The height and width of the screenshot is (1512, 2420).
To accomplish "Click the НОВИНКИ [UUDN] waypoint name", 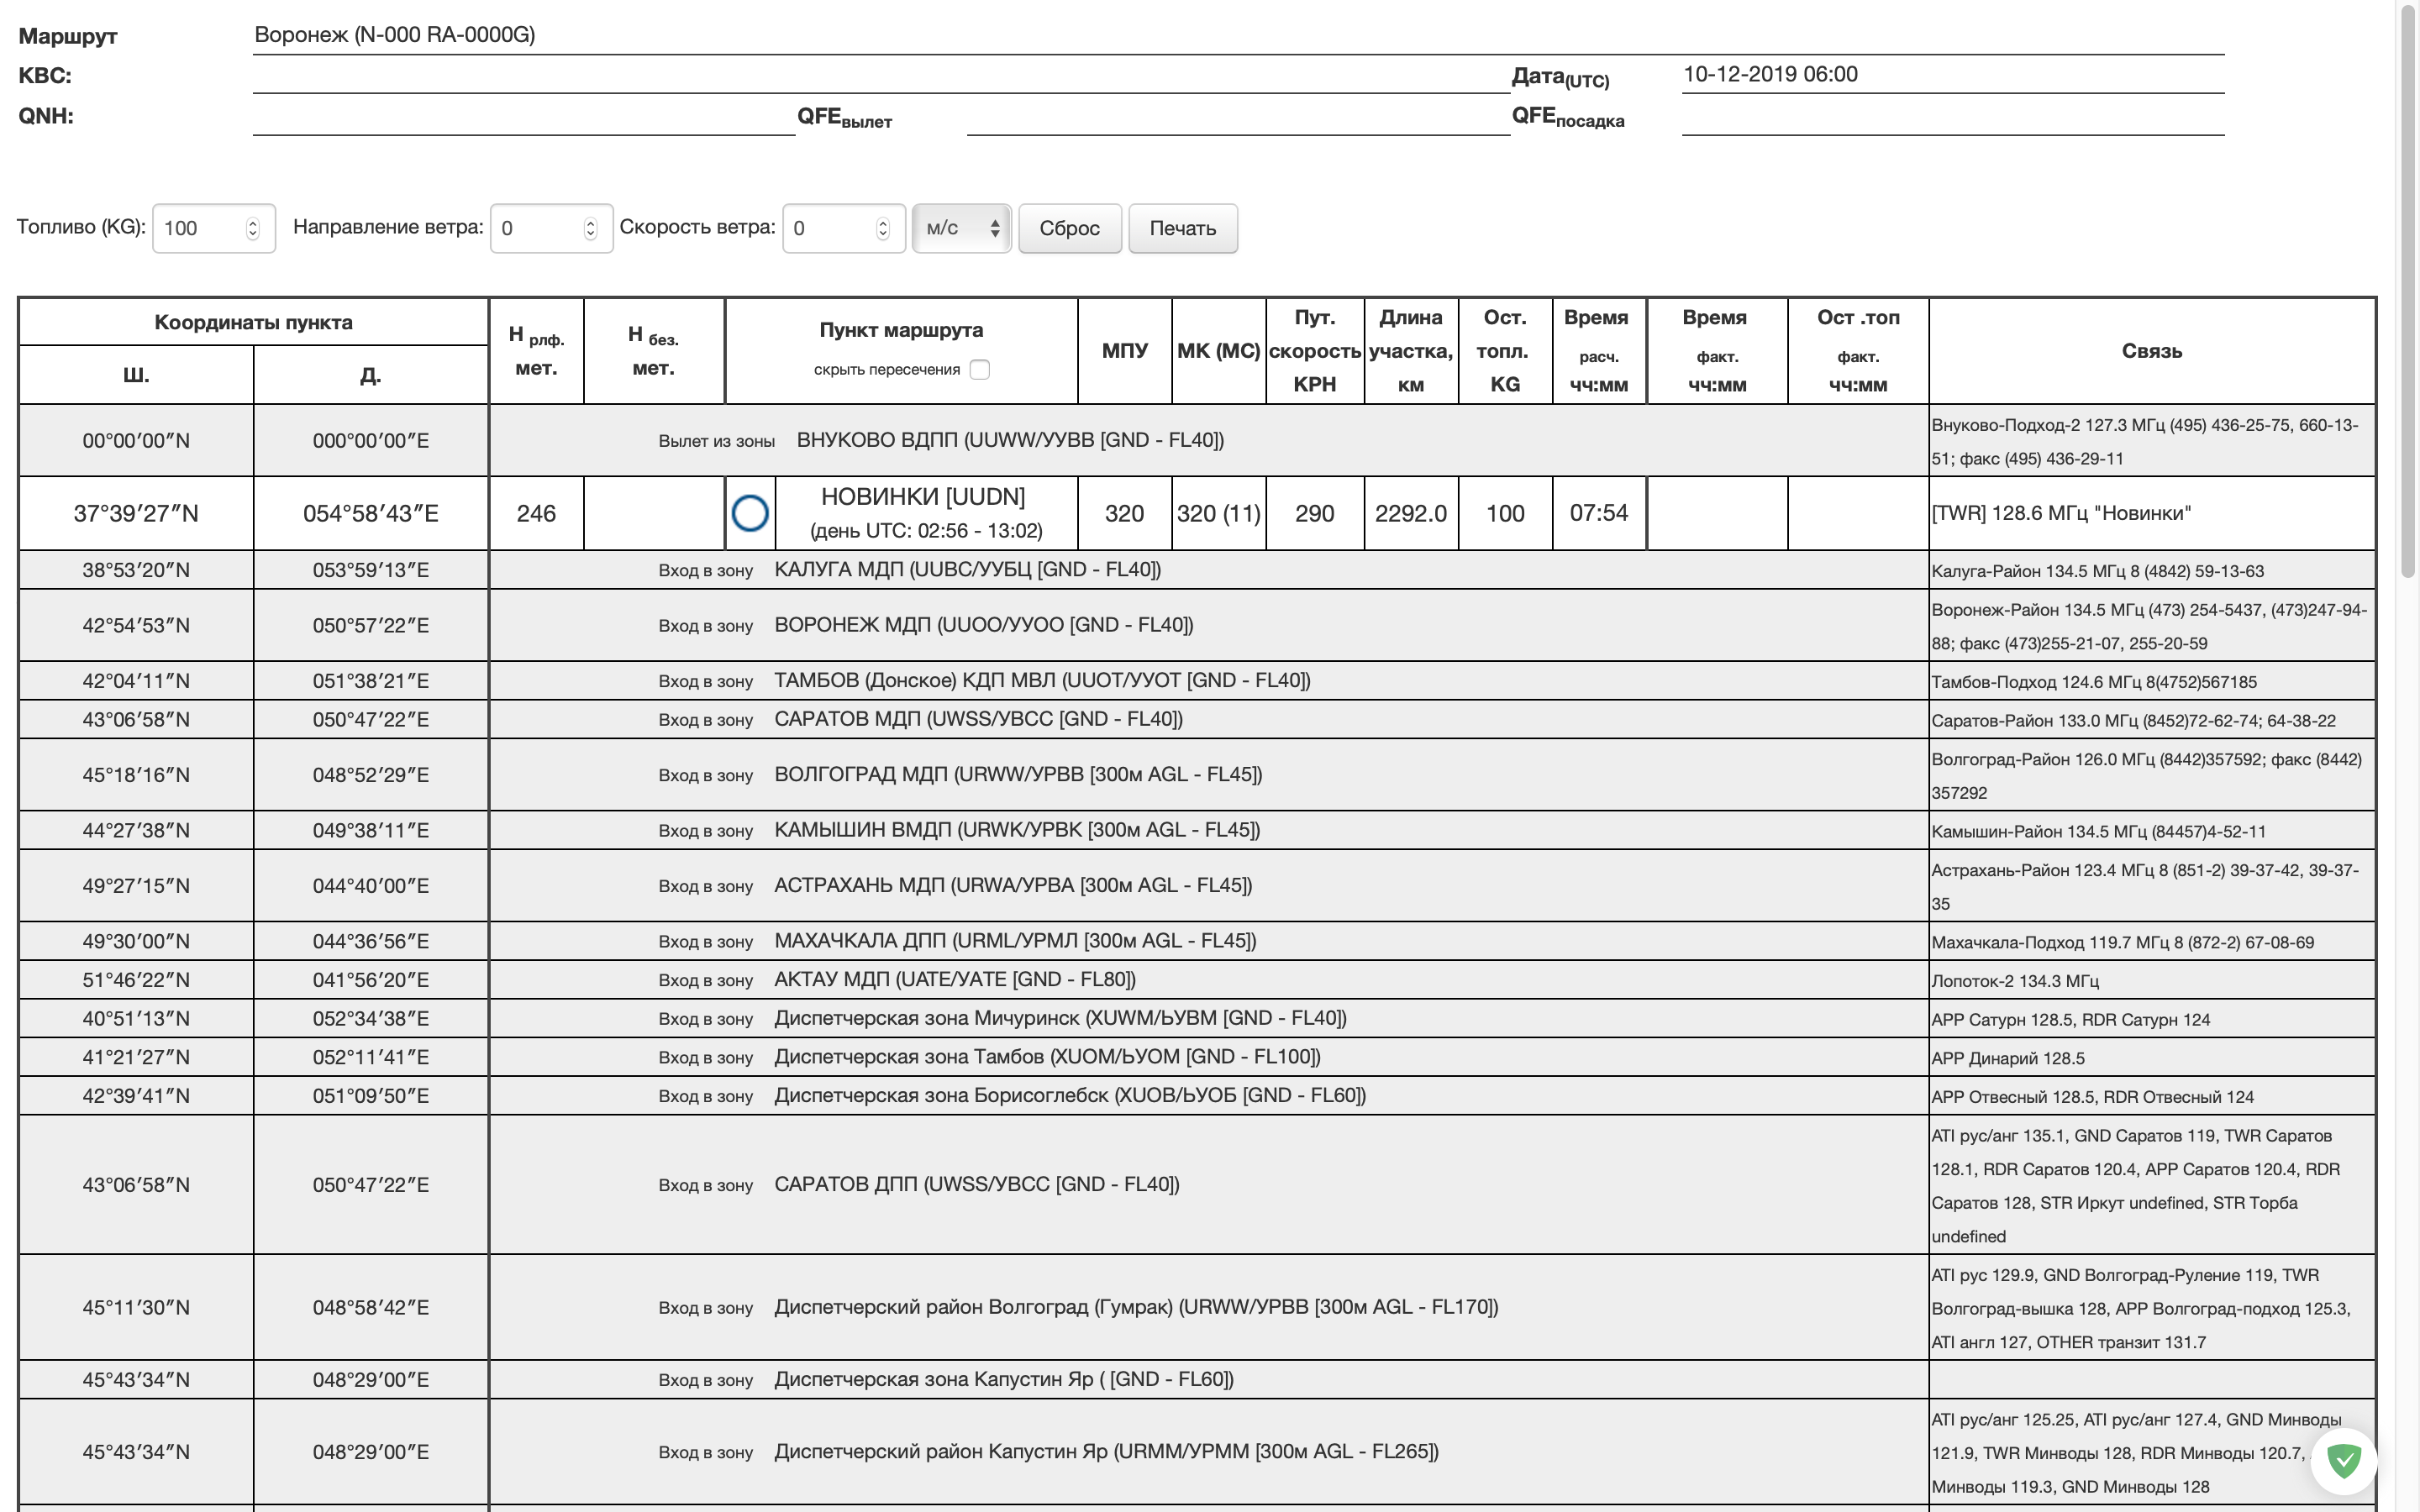I will tap(922, 497).
